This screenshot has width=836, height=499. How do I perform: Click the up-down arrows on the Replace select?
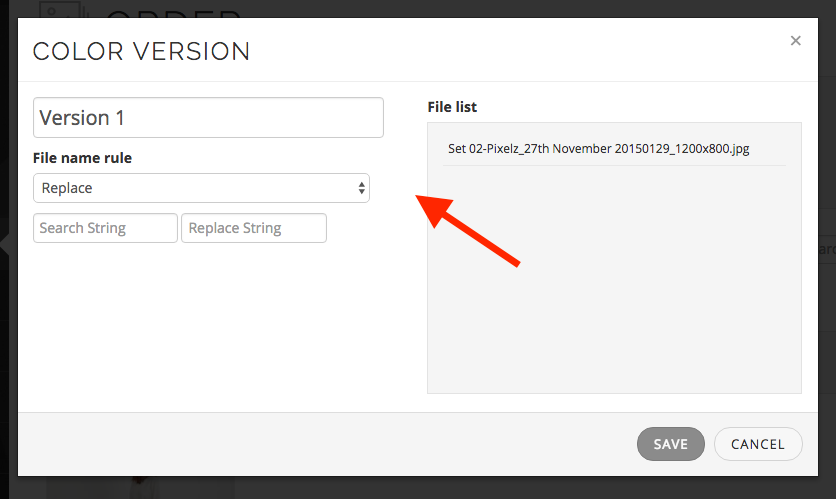click(361, 188)
